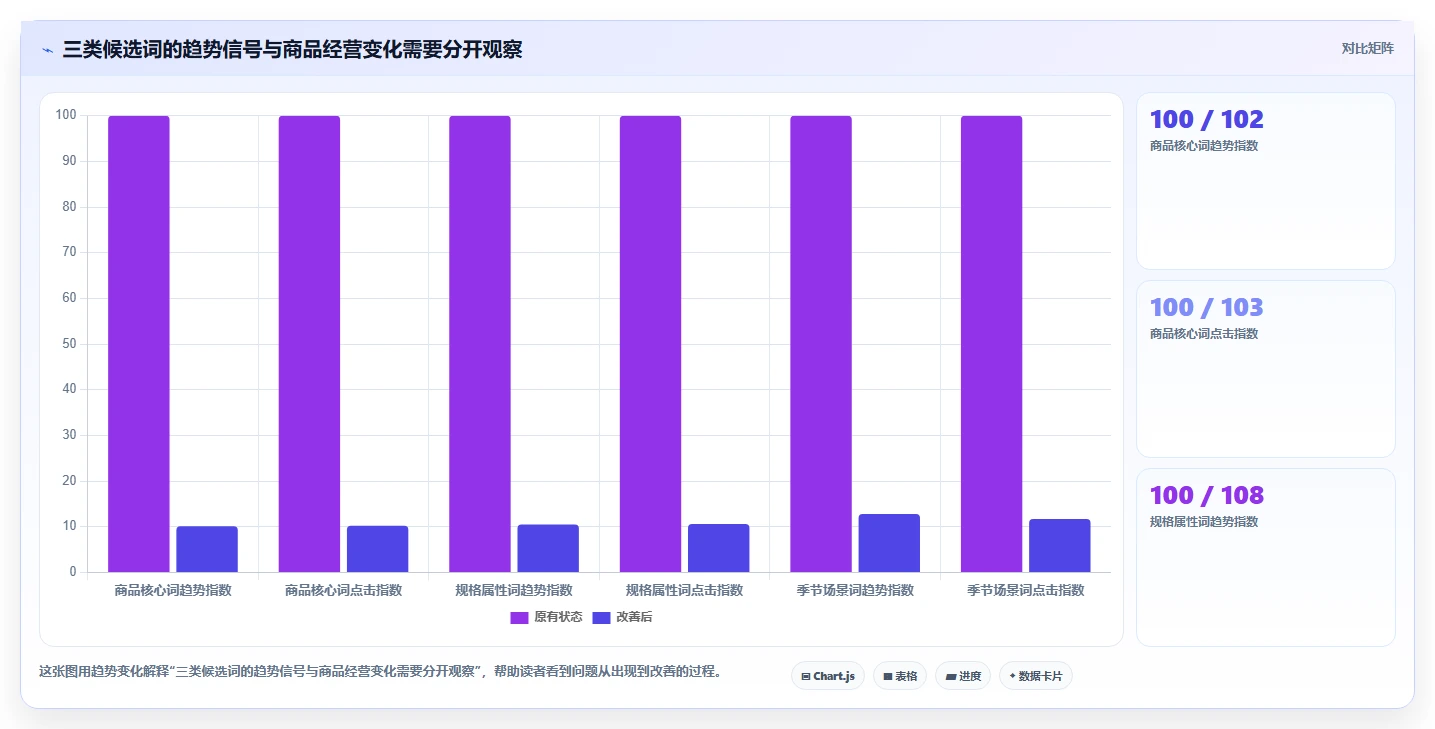Open the 100 / 108 data card
This screenshot has height=729, width=1435.
point(1265,557)
